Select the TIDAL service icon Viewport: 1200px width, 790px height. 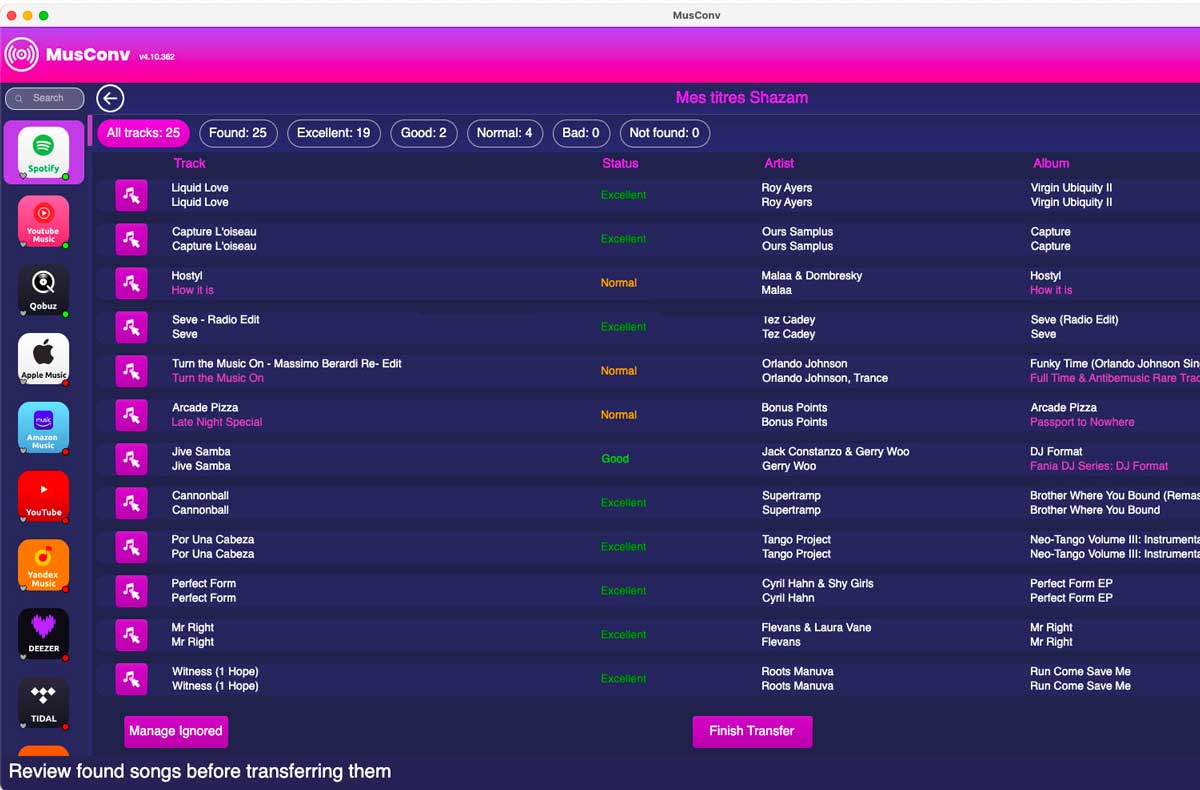(43, 704)
